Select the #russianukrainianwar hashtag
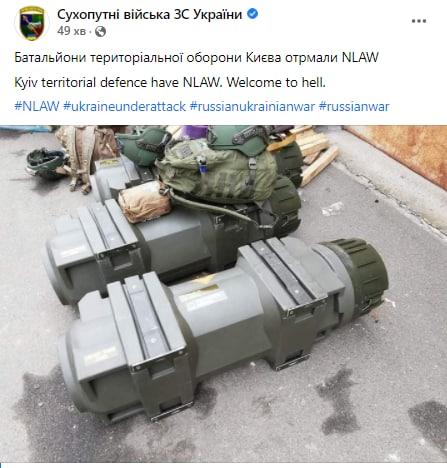This screenshot has height=468, width=447. click(x=252, y=107)
